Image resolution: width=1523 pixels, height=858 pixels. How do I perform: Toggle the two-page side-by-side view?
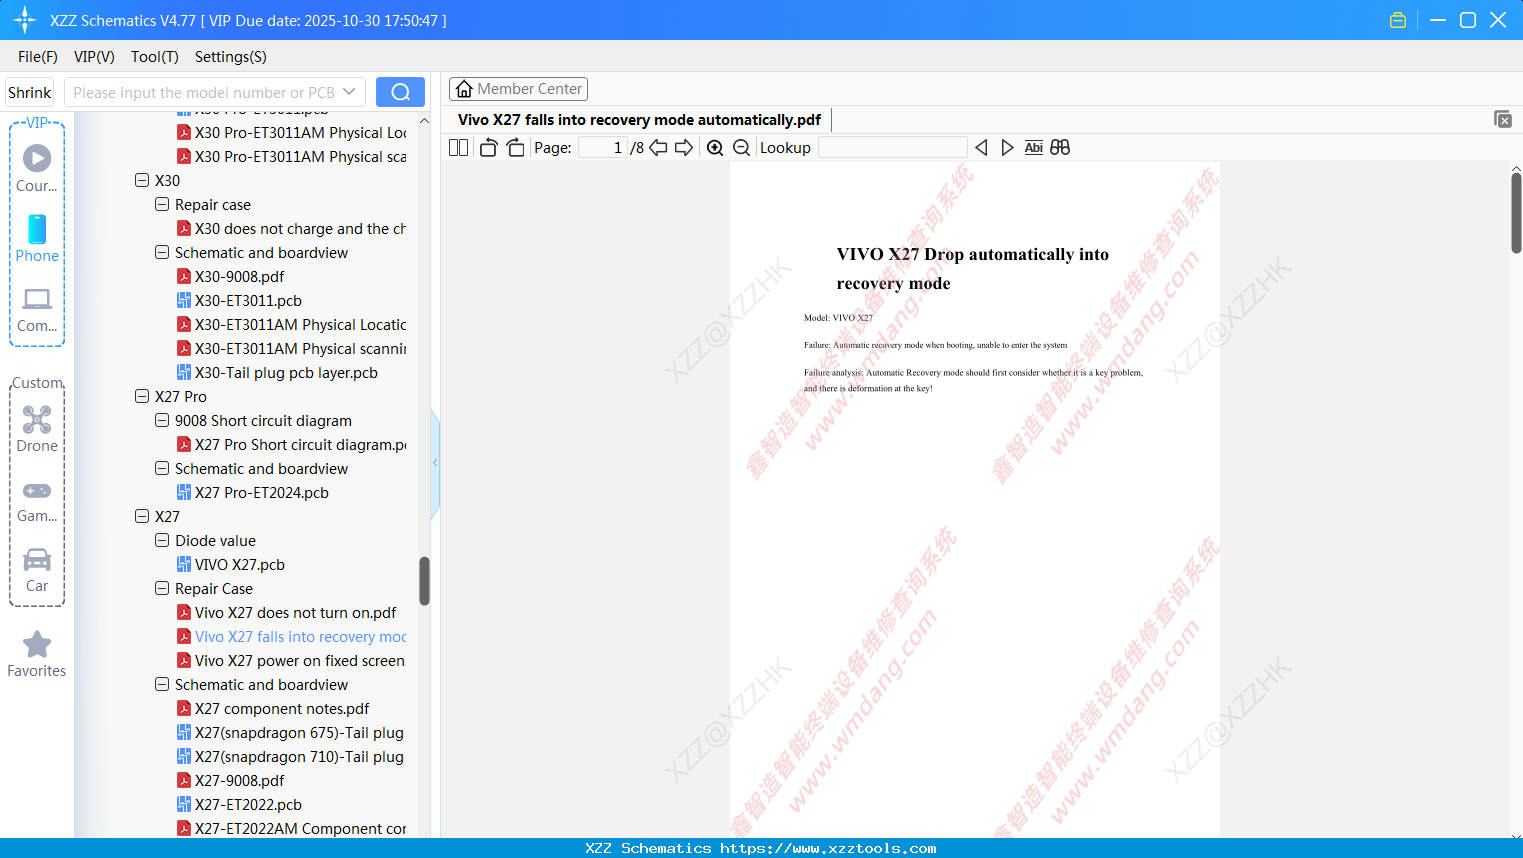pyautogui.click(x=458, y=148)
